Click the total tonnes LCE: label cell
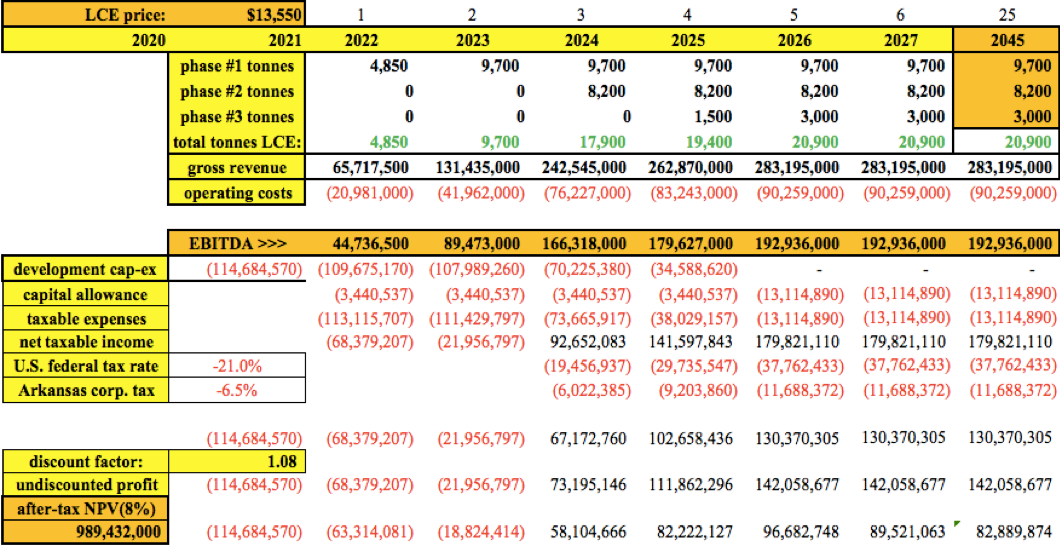This screenshot has height=545, width=1060. pyautogui.click(x=236, y=141)
